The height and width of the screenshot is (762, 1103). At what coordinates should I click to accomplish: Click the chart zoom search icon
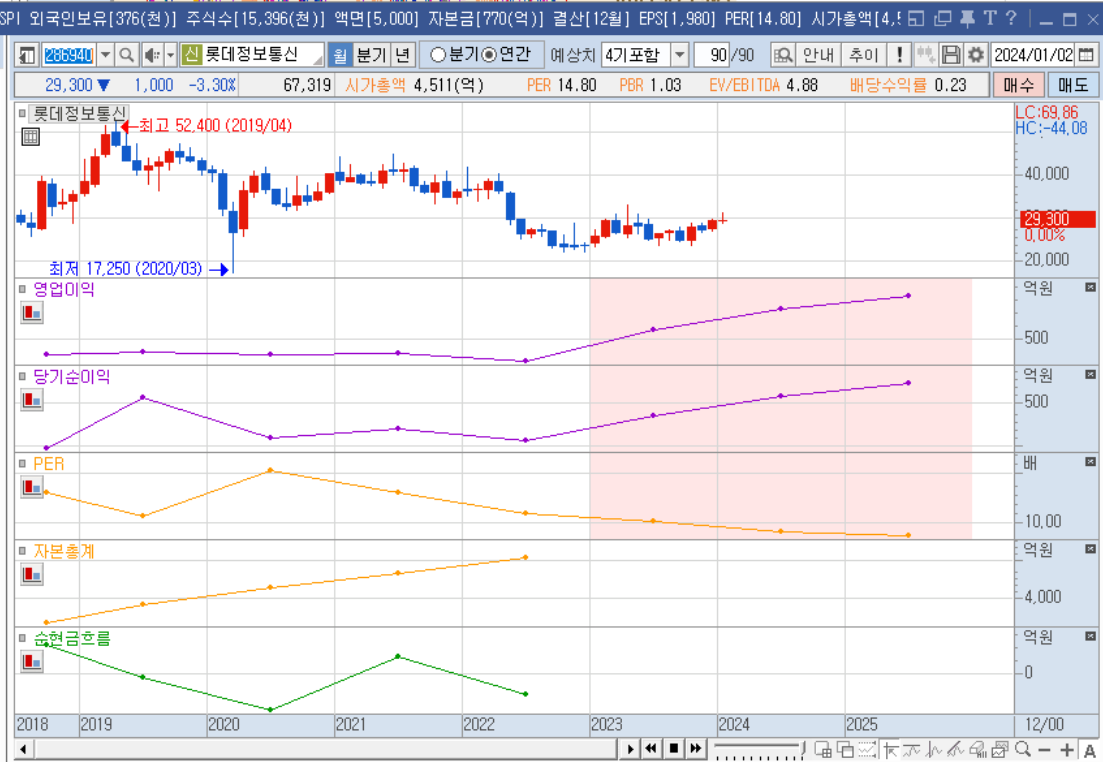(783, 55)
